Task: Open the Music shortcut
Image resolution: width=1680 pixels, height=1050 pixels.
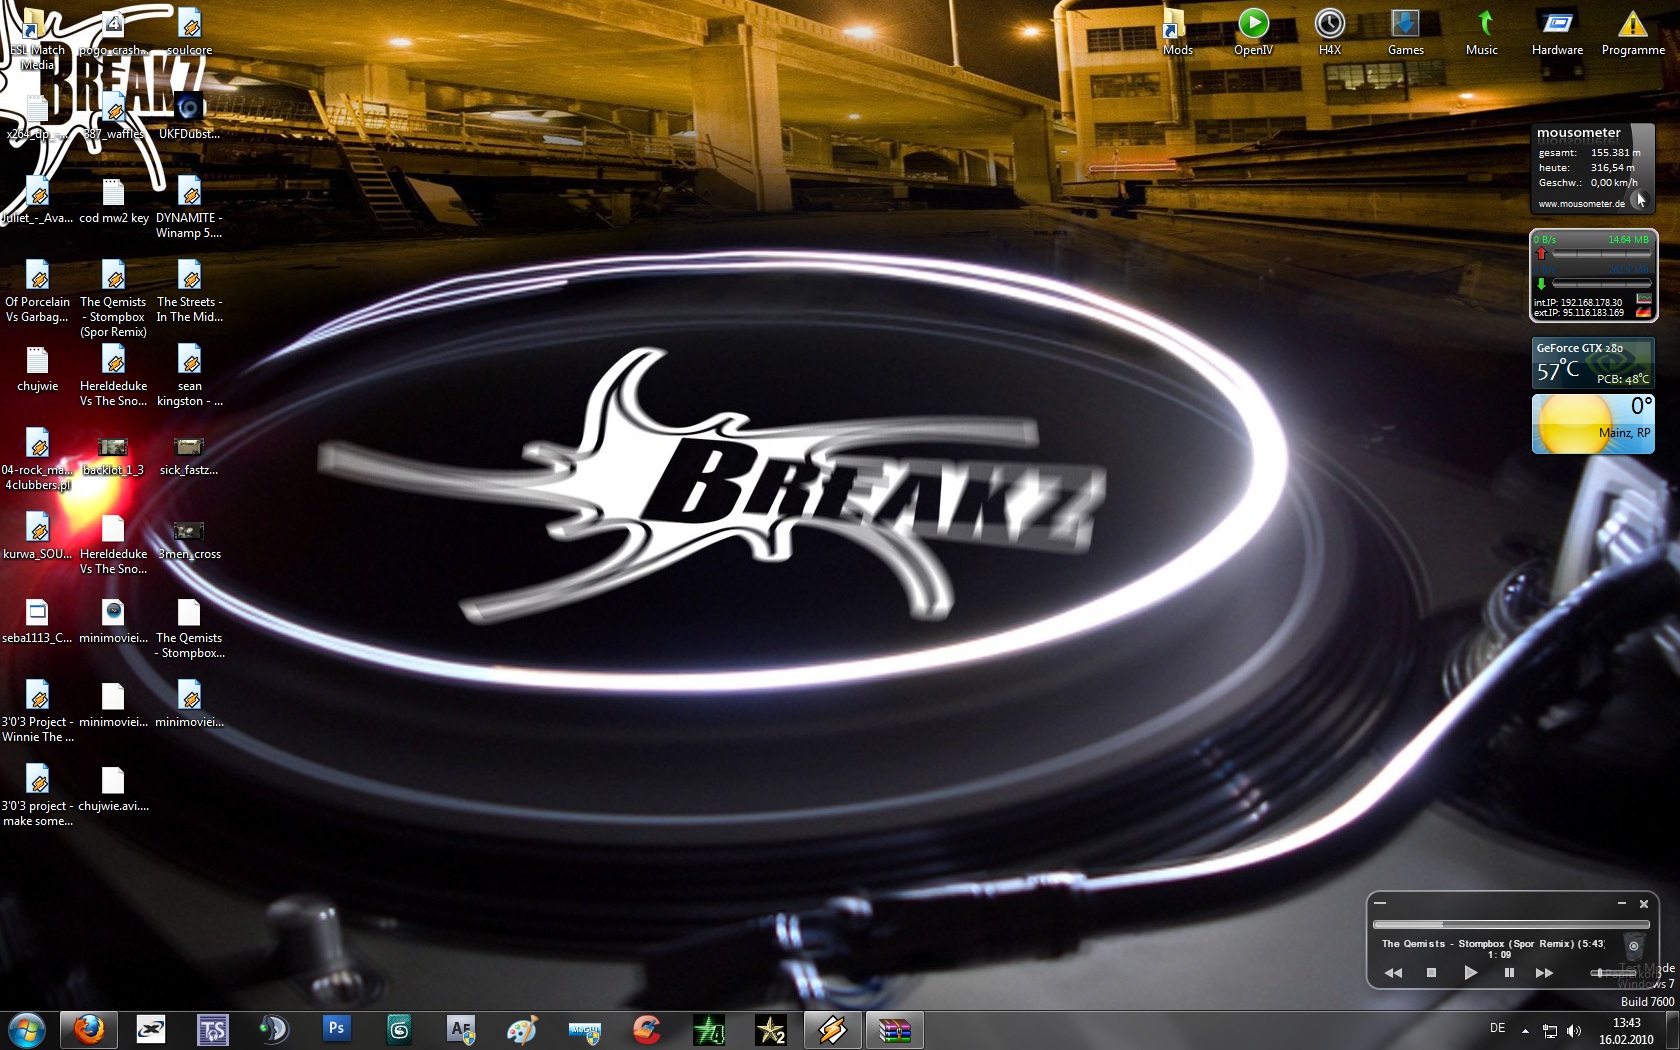Action: (x=1481, y=31)
